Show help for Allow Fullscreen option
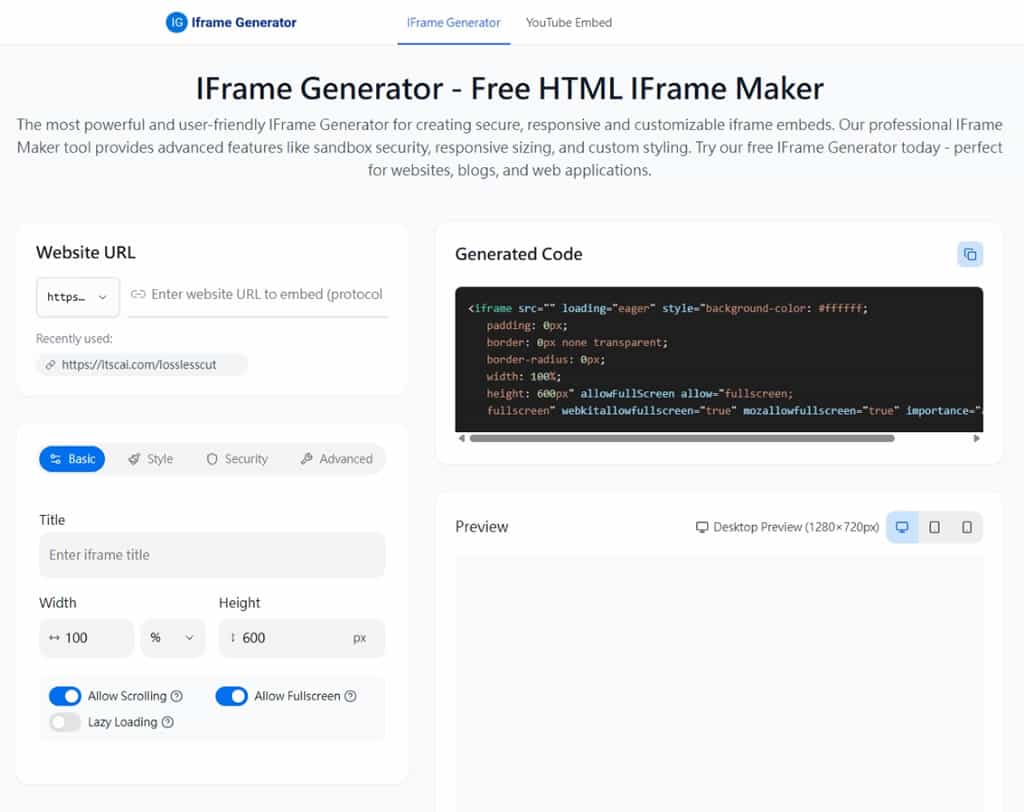 click(350, 696)
